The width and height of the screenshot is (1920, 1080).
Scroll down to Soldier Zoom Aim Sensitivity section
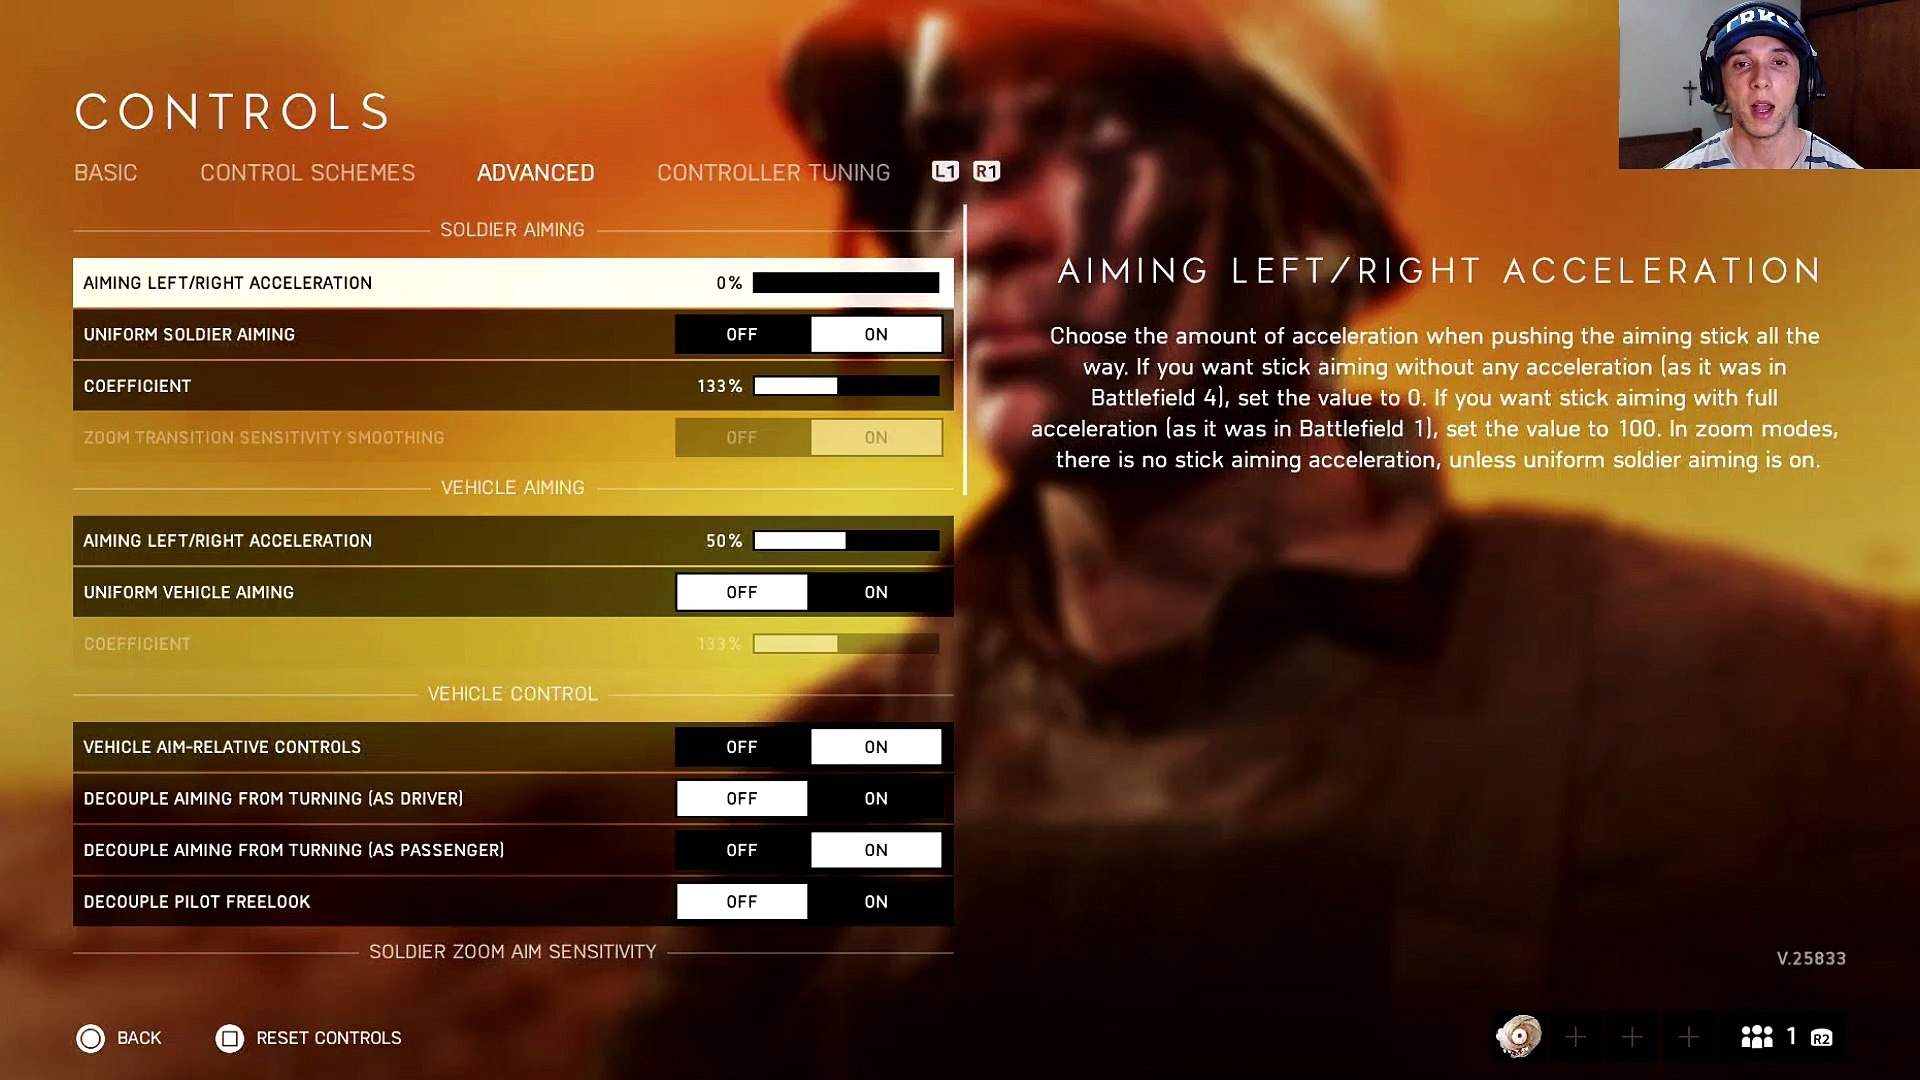[512, 951]
